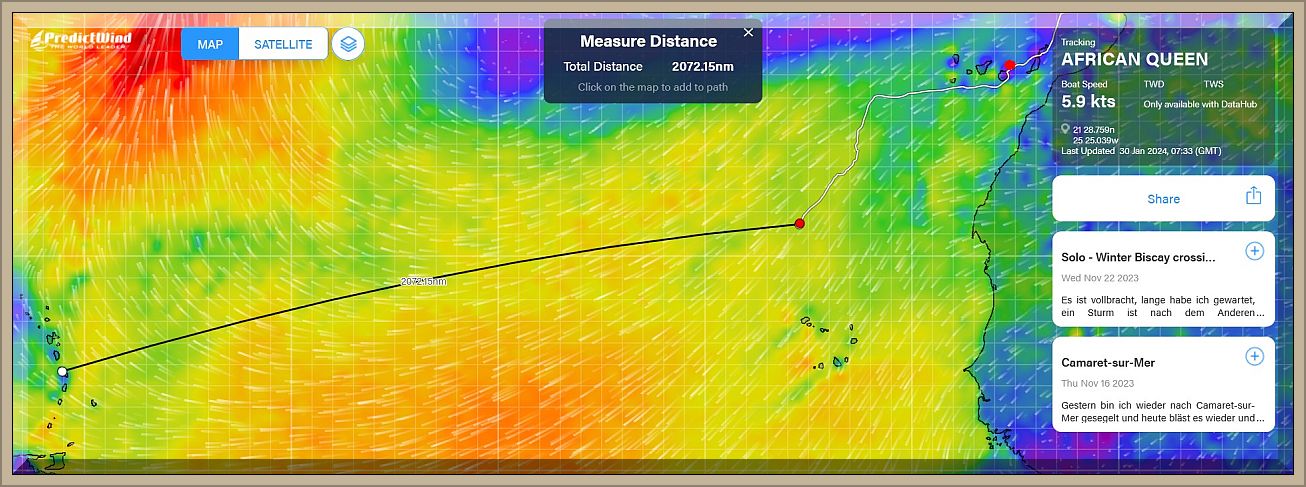The height and width of the screenshot is (487, 1306).
Task: Click the Total Distance value in popup
Action: point(702,67)
